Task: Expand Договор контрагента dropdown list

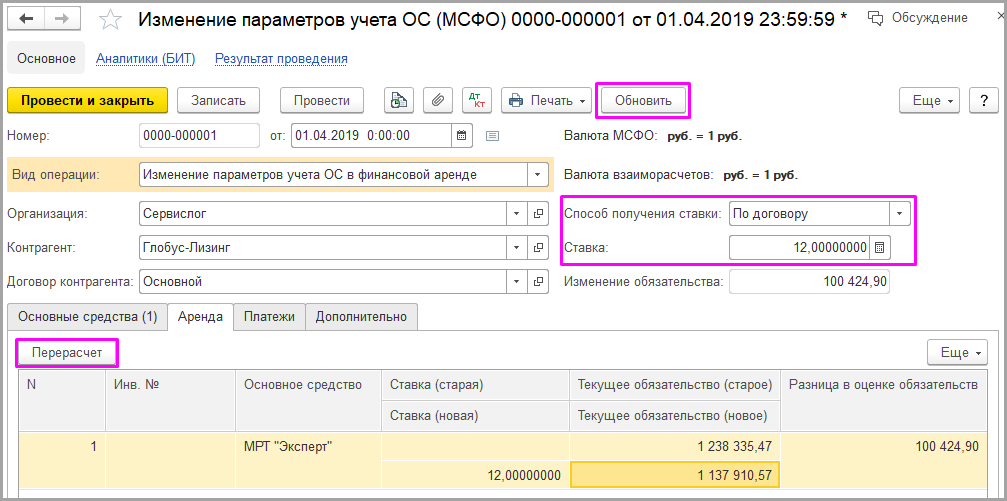Action: pos(517,281)
